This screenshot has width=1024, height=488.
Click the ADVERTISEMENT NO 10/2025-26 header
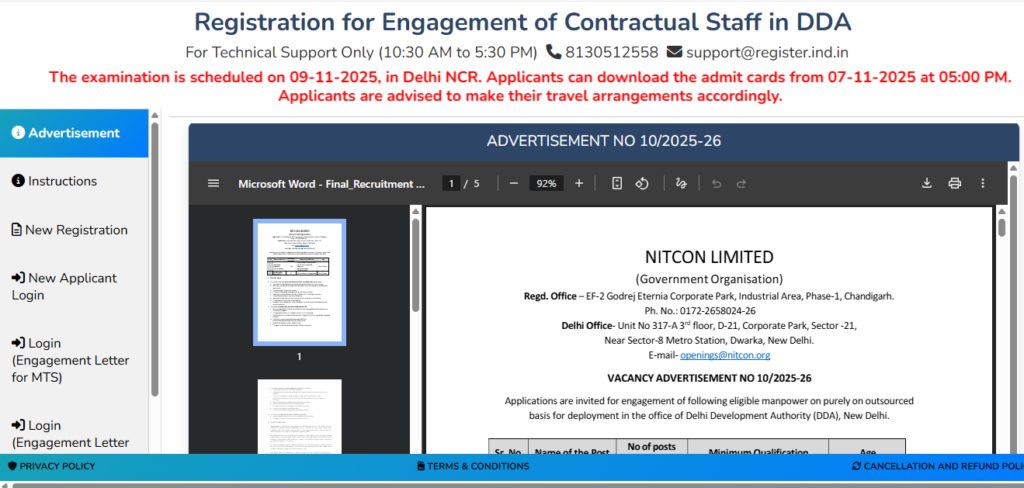click(x=603, y=141)
